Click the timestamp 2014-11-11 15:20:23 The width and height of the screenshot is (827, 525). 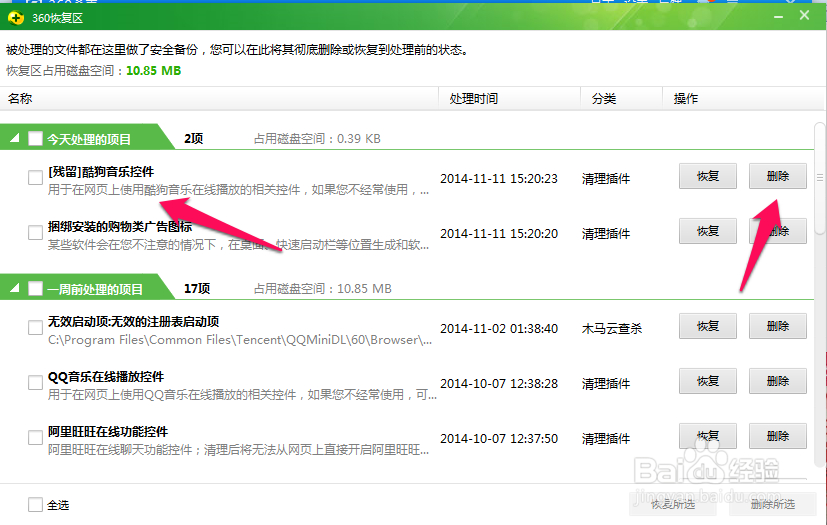pyautogui.click(x=499, y=178)
